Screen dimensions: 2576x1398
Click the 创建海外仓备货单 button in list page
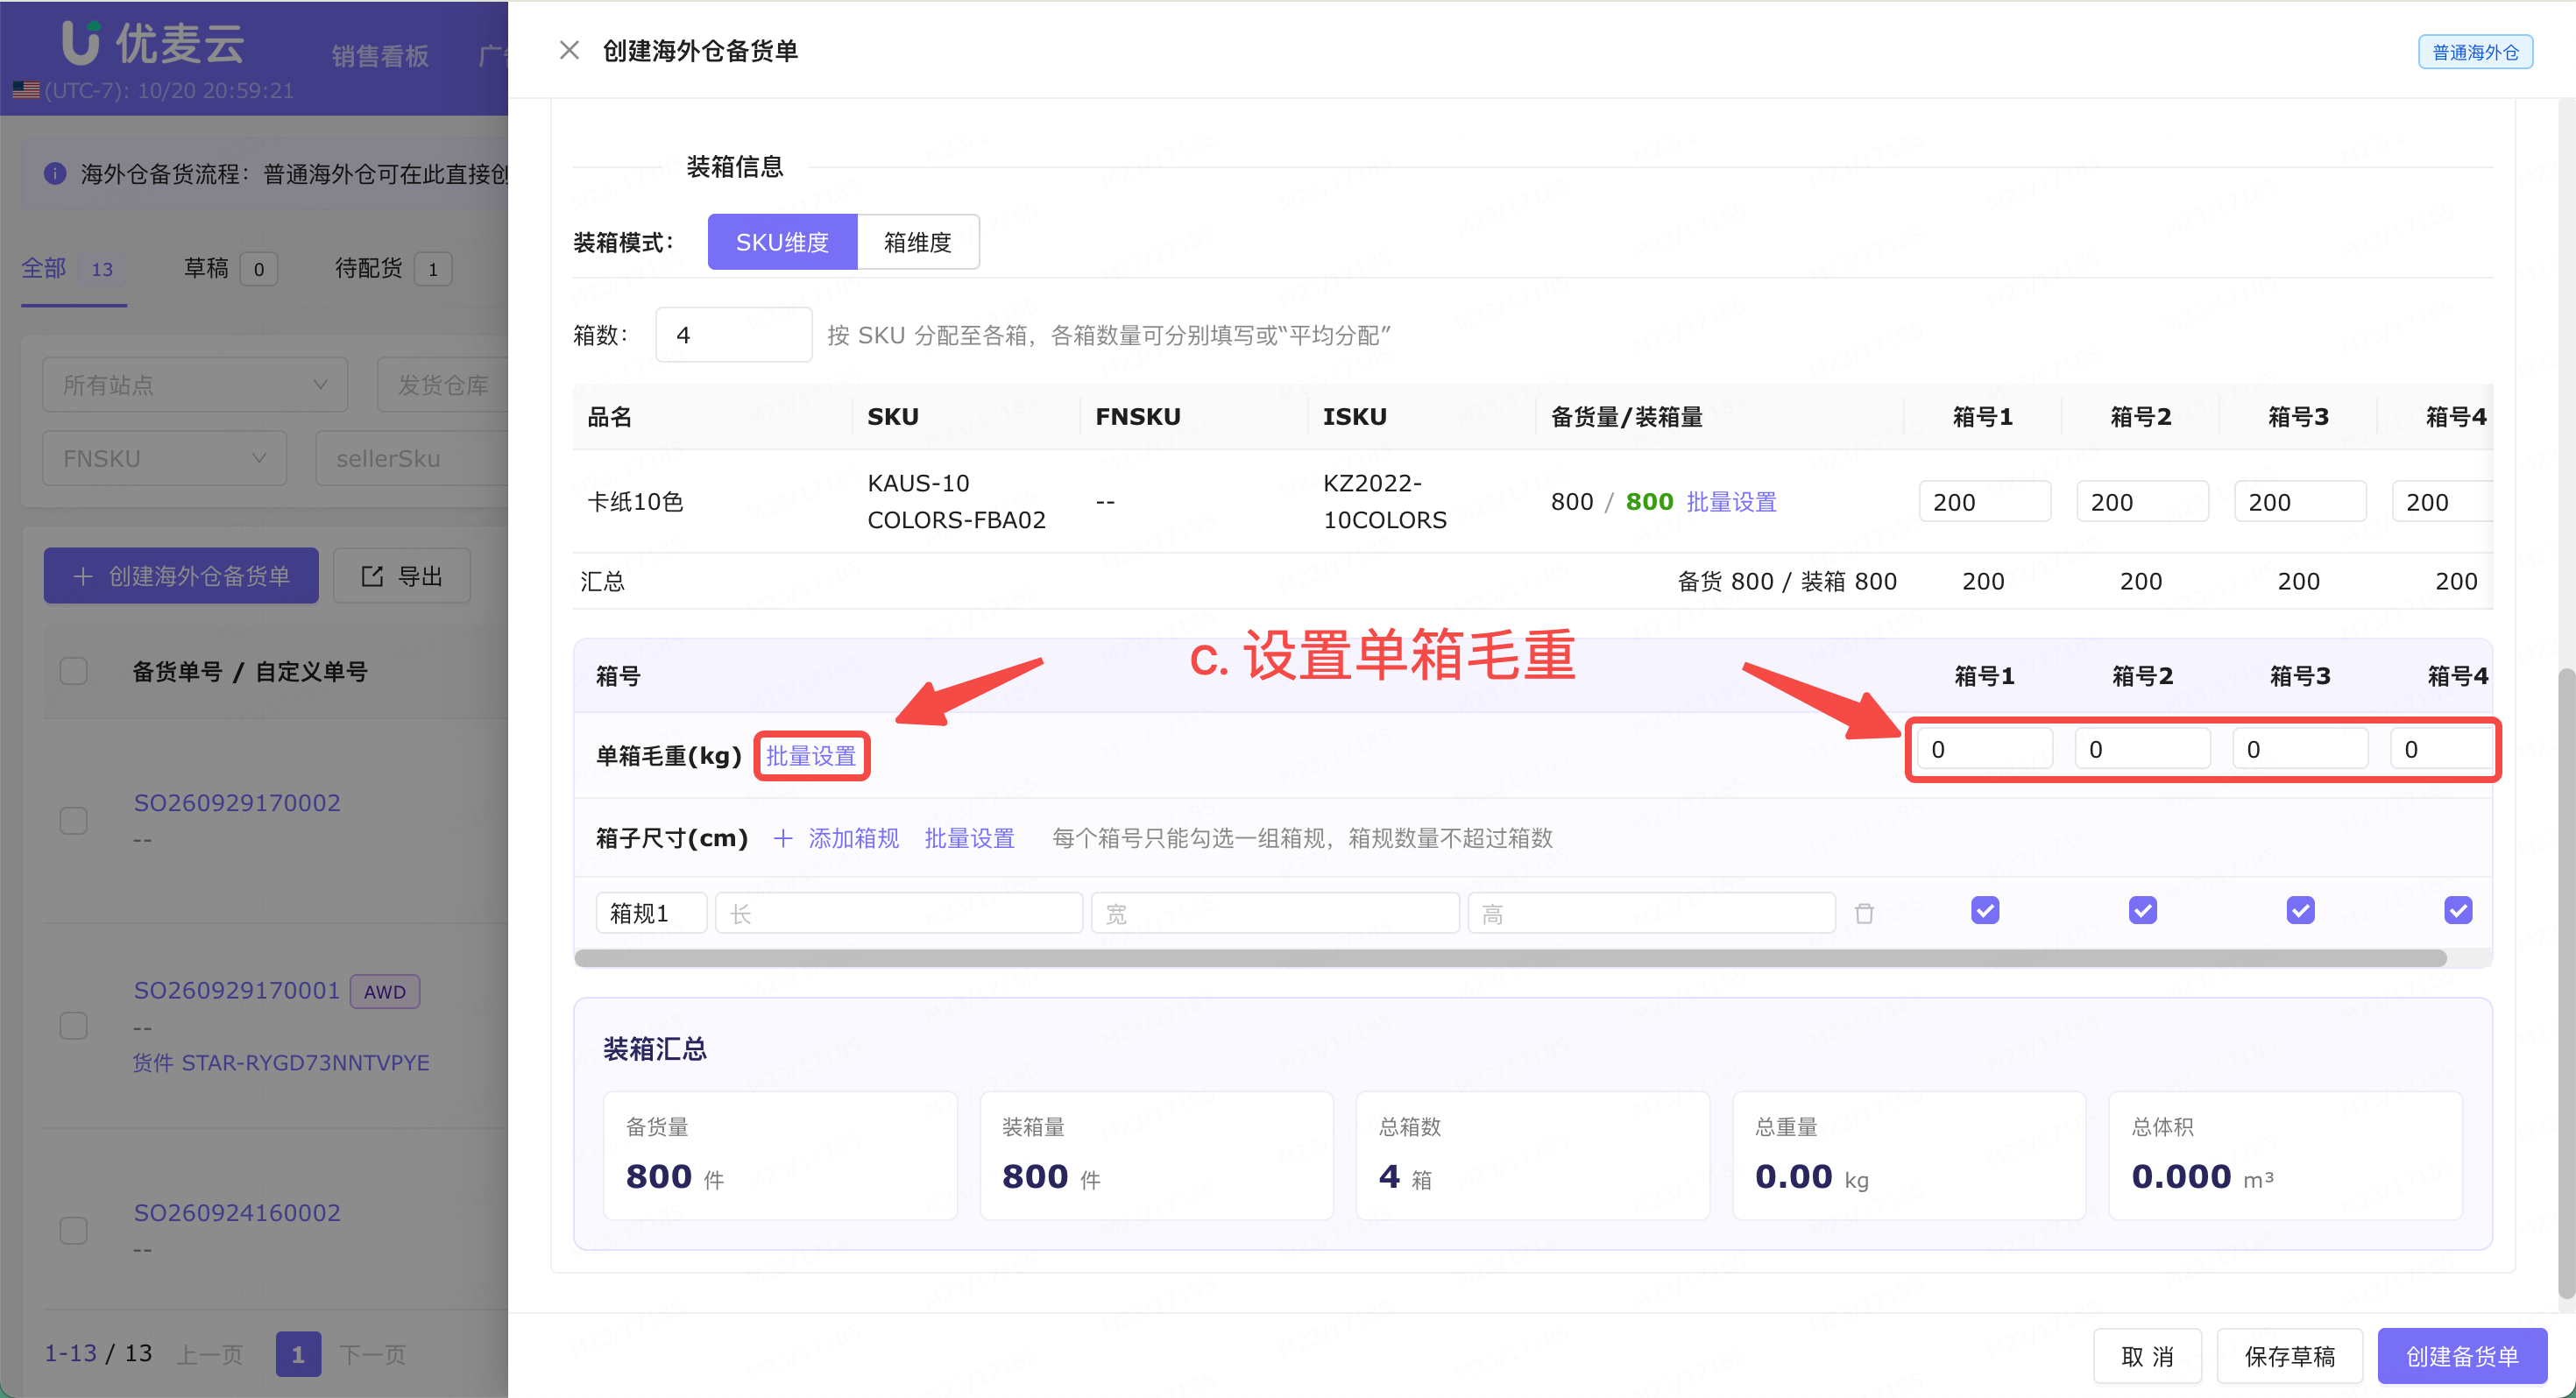coord(181,576)
